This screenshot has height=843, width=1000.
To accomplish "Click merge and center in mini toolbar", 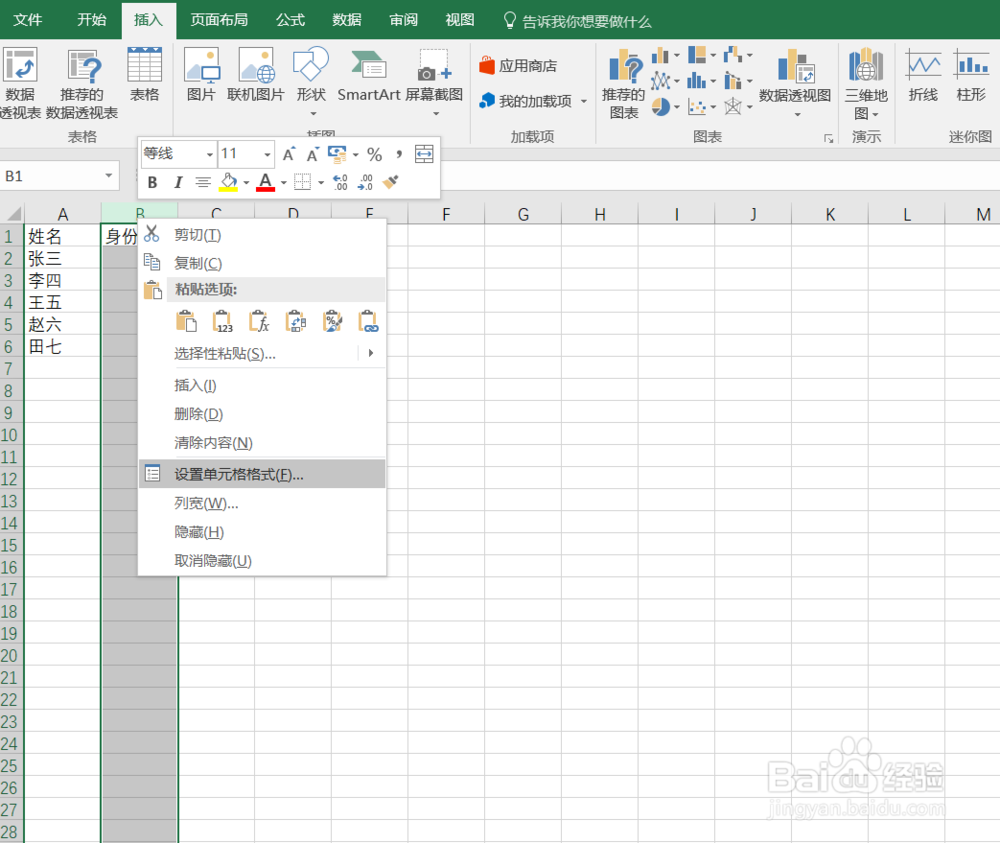I will [x=424, y=154].
